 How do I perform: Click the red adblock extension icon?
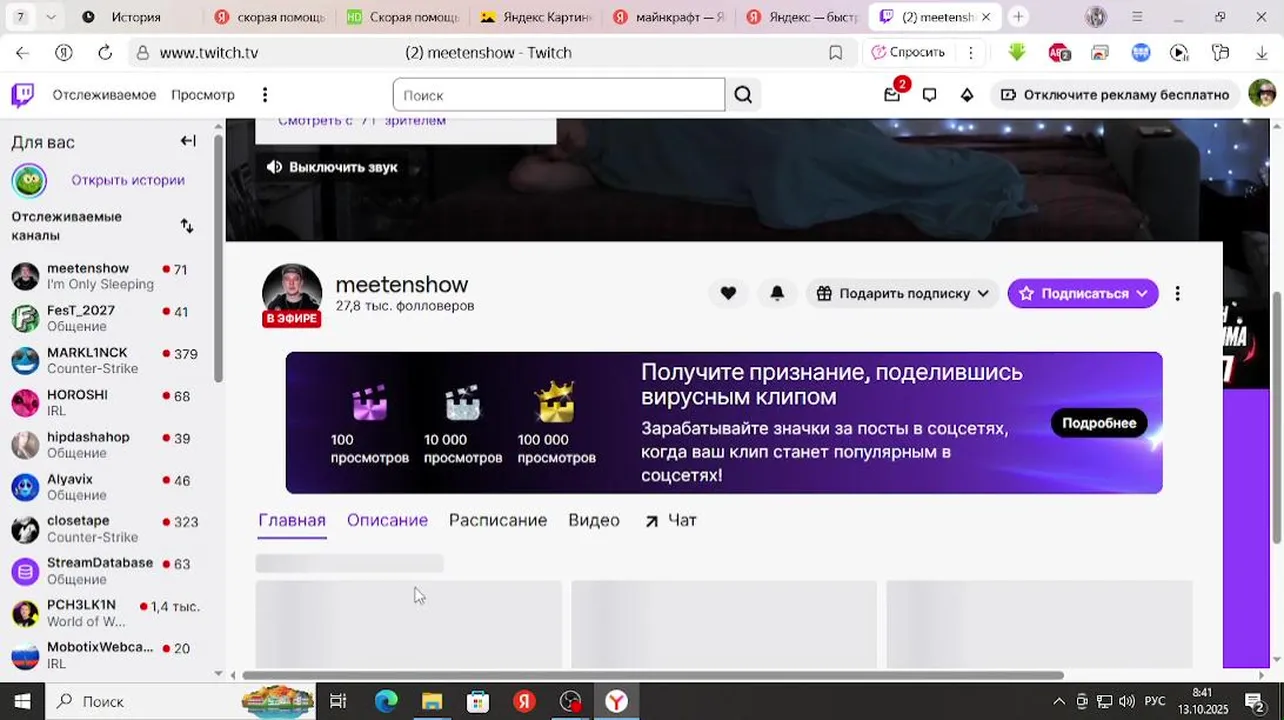coord(1059,53)
